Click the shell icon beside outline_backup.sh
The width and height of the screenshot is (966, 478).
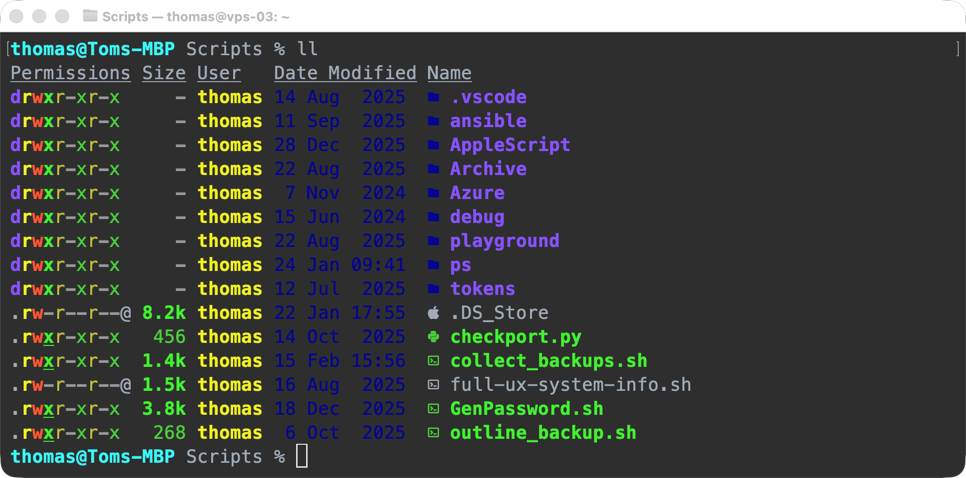(433, 433)
